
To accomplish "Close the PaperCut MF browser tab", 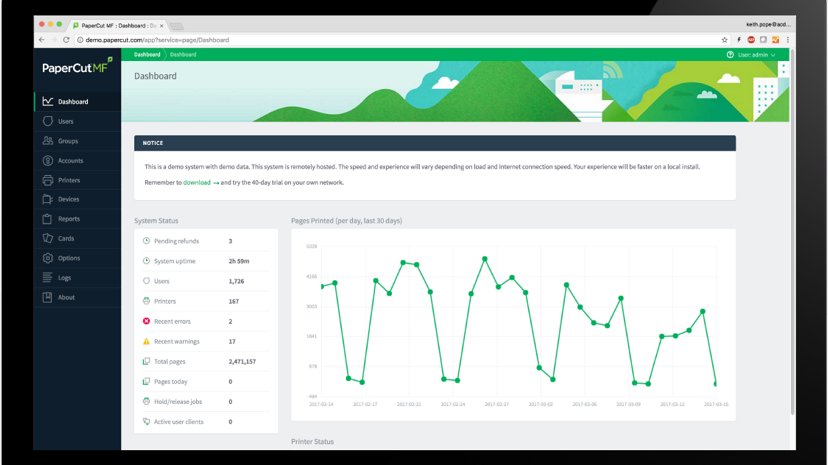I will (162, 25).
